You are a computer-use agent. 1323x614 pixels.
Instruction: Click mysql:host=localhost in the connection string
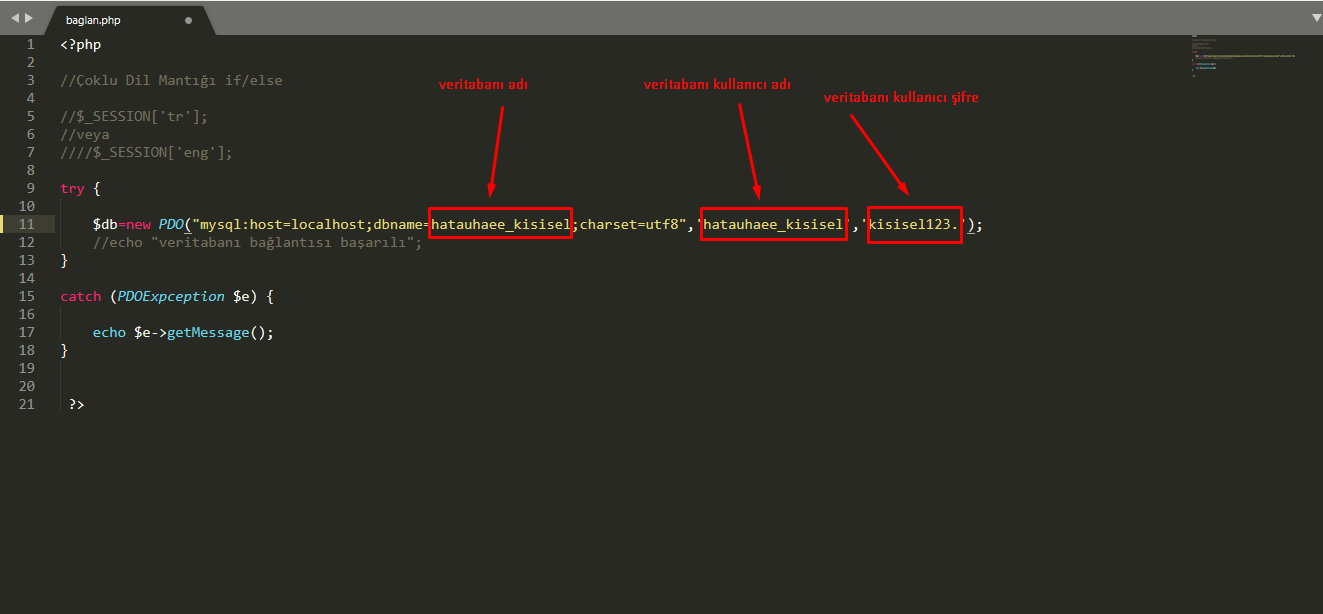[283, 225]
